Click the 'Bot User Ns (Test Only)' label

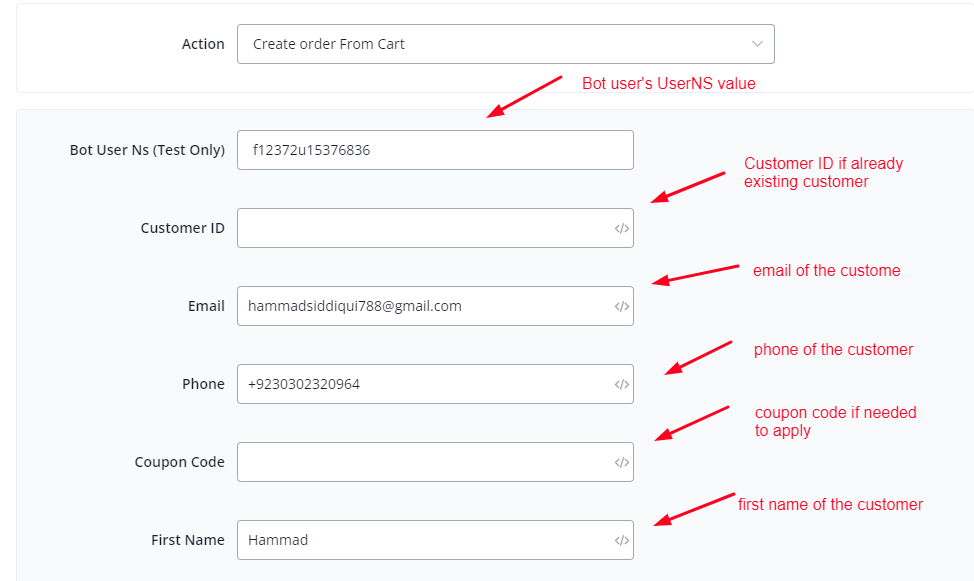(x=147, y=150)
